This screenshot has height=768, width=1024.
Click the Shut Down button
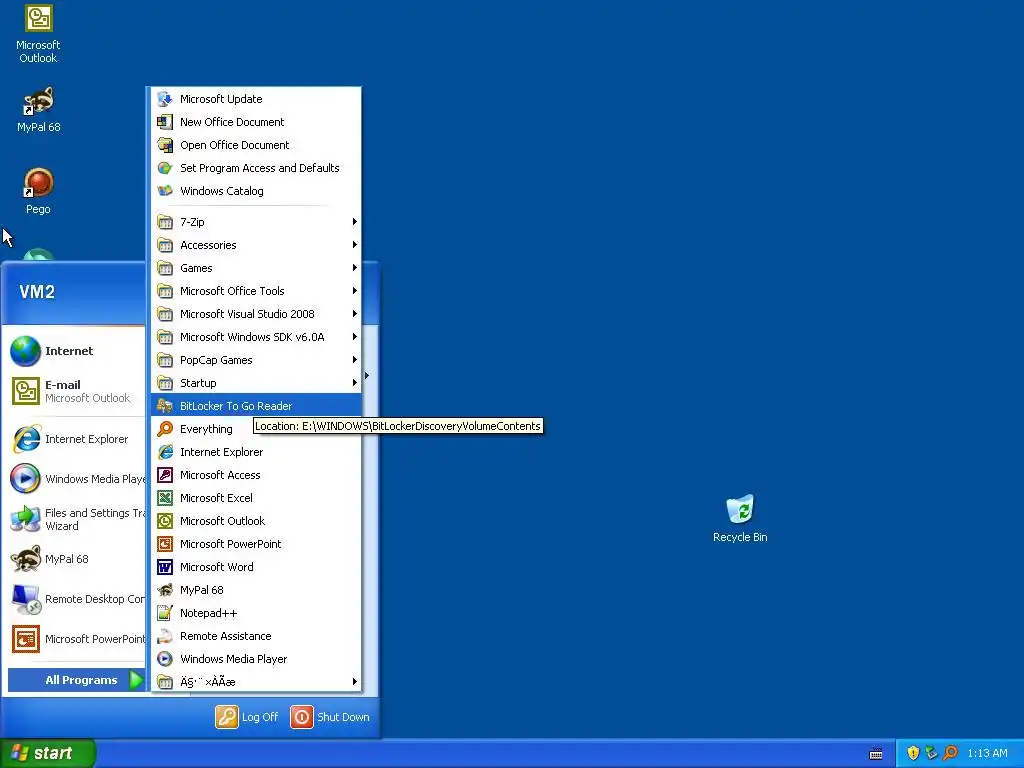(330, 717)
